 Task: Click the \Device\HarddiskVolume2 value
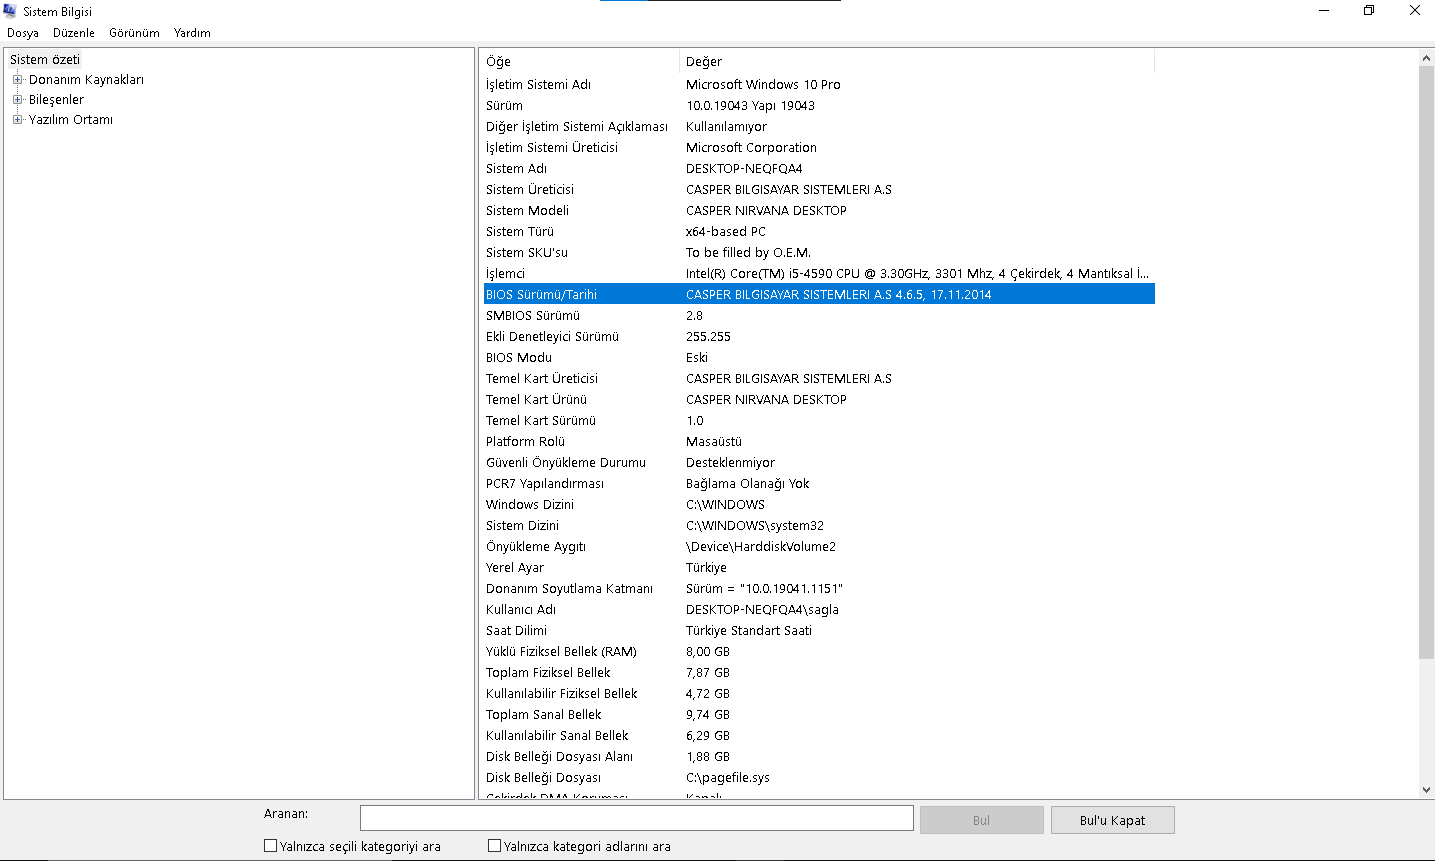click(x=761, y=547)
